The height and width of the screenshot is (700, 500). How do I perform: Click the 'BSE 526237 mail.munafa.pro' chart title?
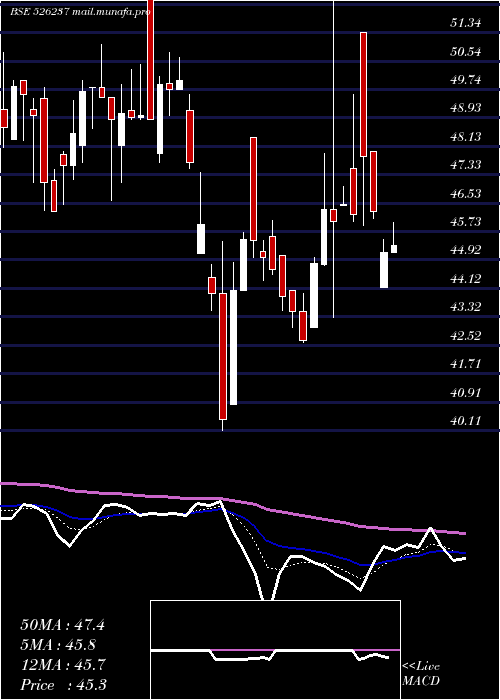pos(80,12)
